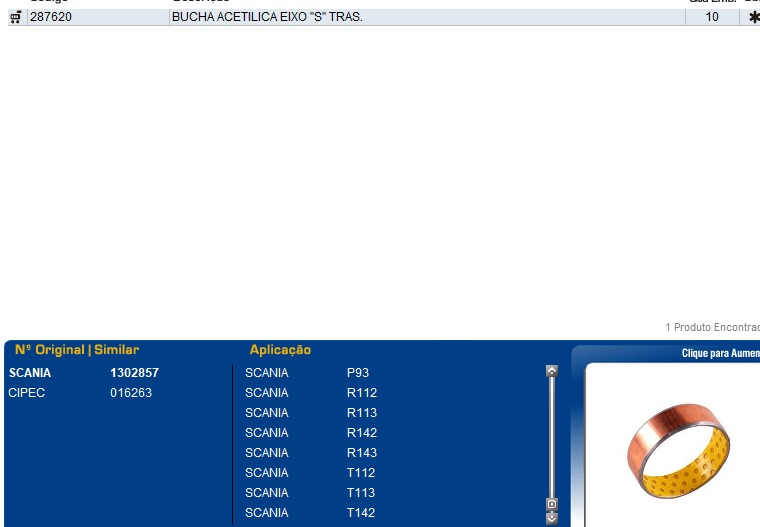
Task: Select CIPEC similar number 016263
Action: [x=131, y=393]
